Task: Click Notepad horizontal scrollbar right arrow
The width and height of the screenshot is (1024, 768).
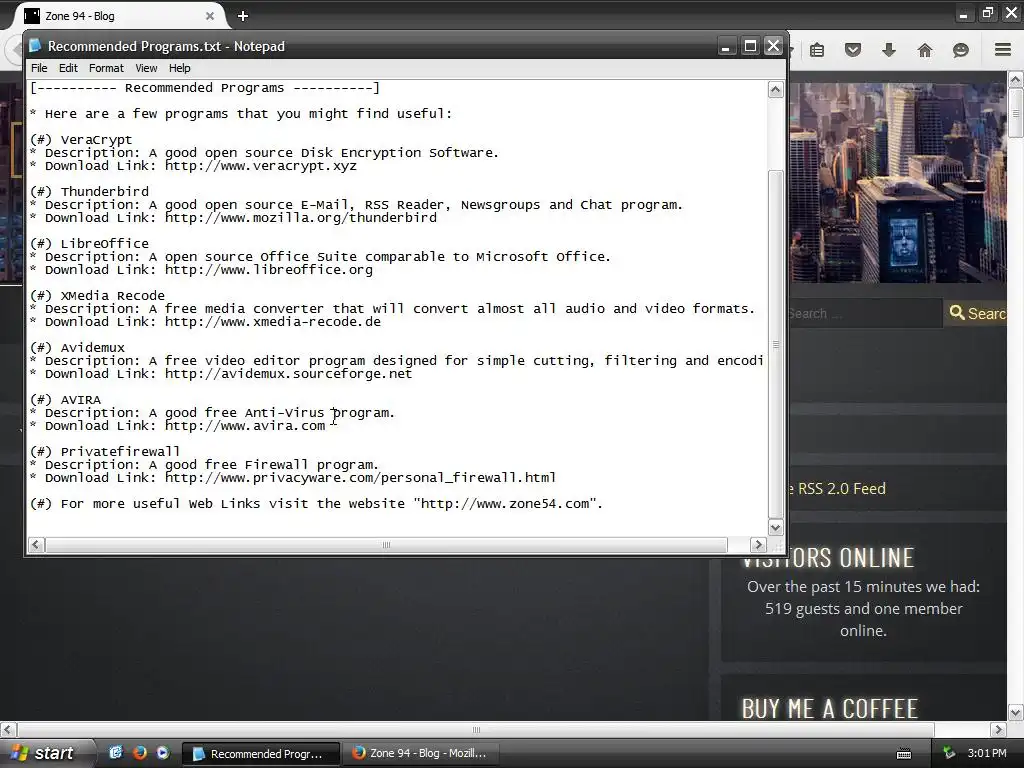Action: 758,545
